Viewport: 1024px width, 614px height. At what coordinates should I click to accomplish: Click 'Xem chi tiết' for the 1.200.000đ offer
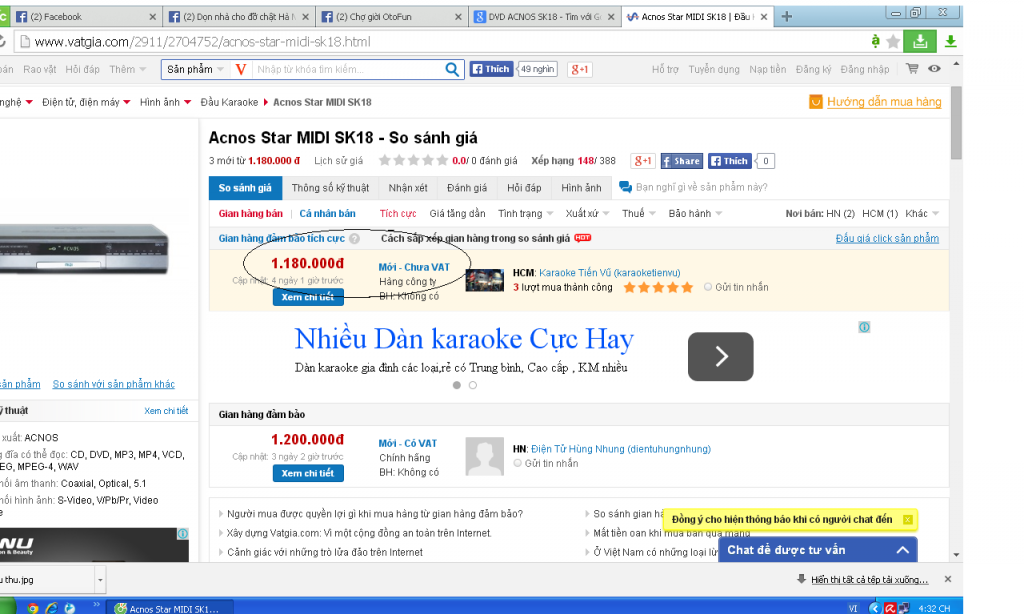[x=308, y=473]
